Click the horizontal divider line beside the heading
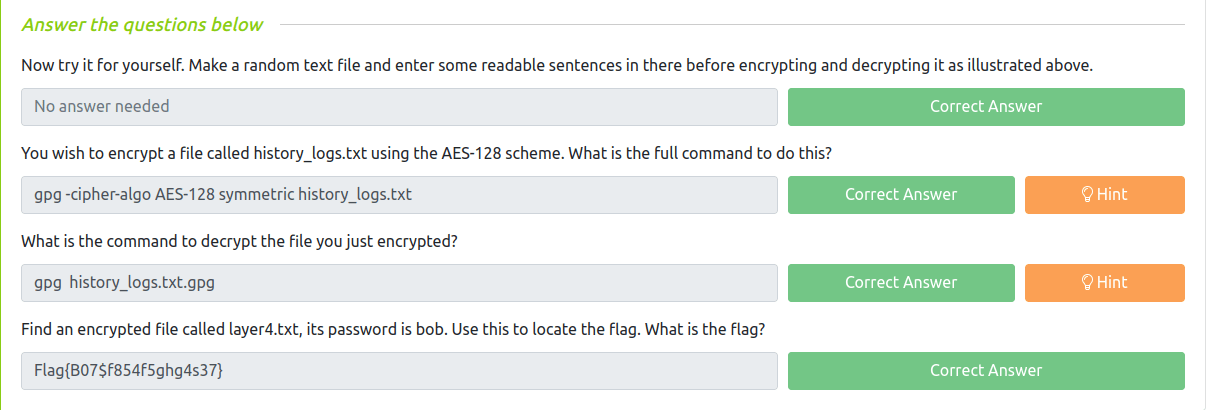Image resolution: width=1206 pixels, height=410 pixels. click(x=730, y=24)
